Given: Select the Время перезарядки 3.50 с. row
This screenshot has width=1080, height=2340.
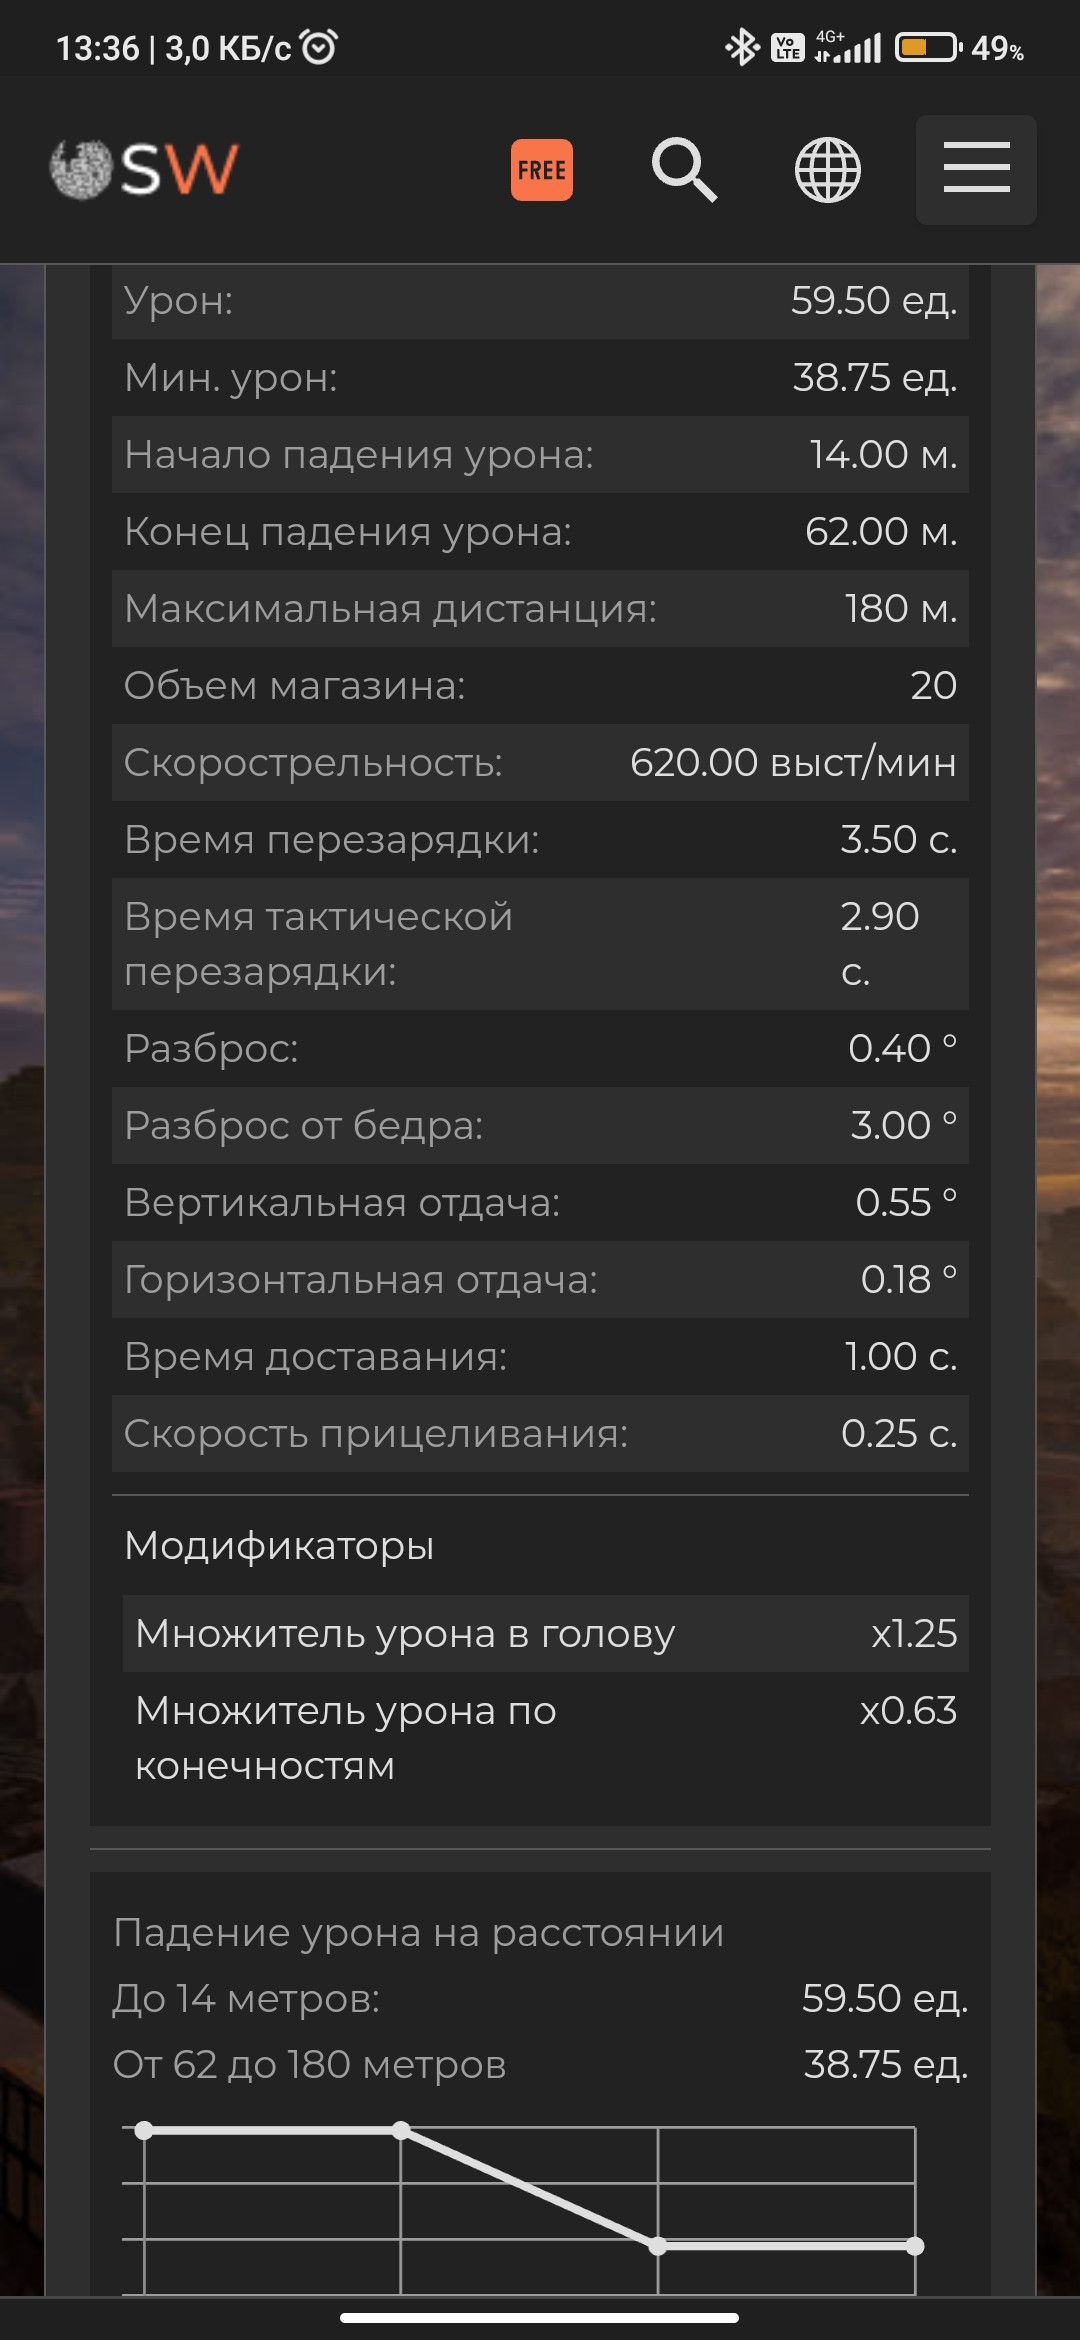Looking at the screenshot, I should tap(540, 839).
